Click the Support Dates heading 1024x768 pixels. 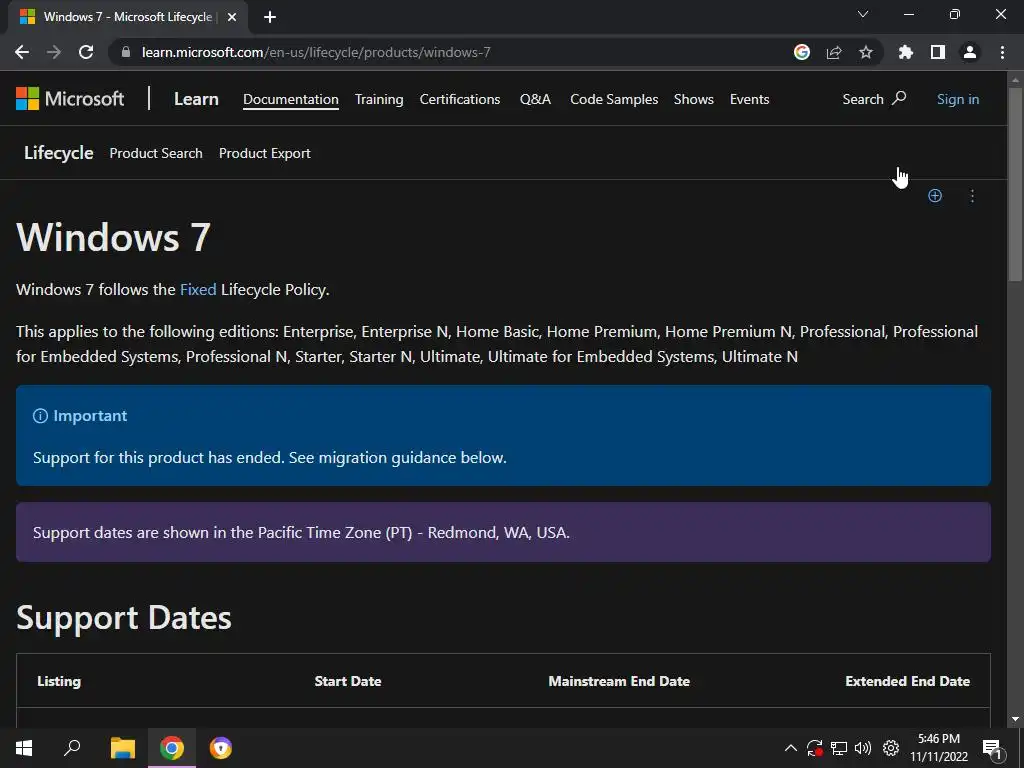(x=123, y=618)
